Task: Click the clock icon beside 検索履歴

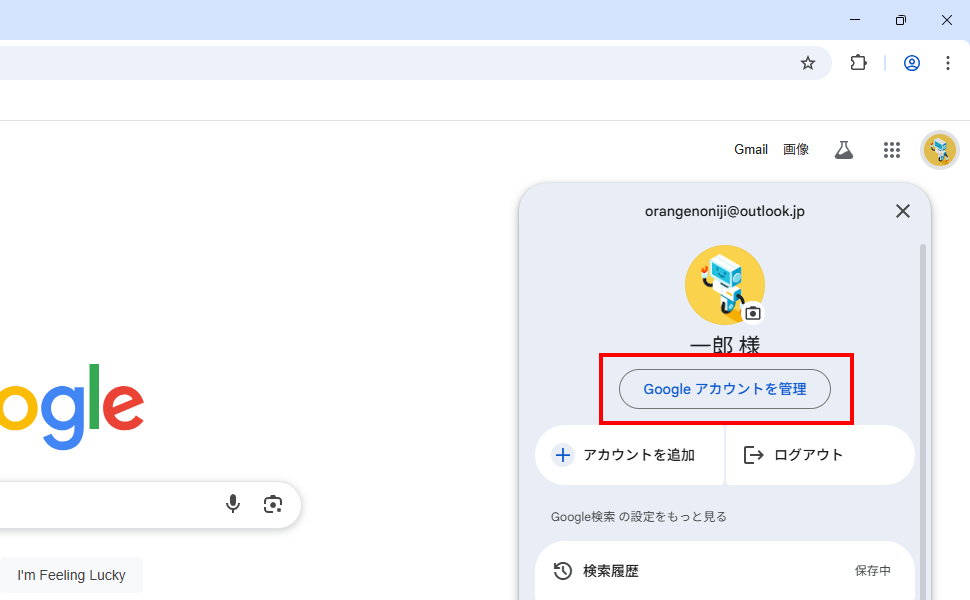Action: (x=562, y=570)
